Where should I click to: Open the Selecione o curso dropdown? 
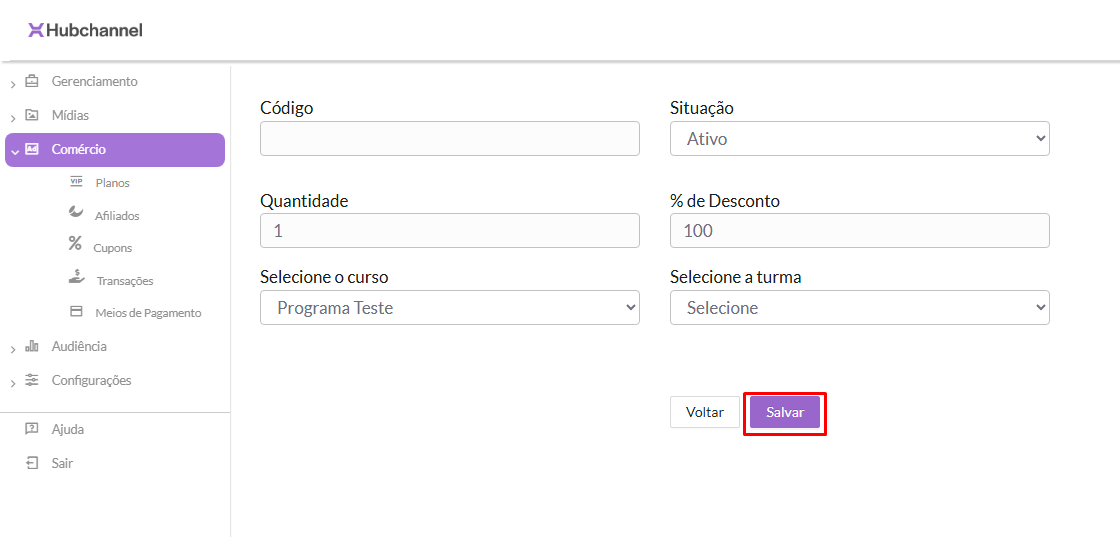(x=449, y=308)
